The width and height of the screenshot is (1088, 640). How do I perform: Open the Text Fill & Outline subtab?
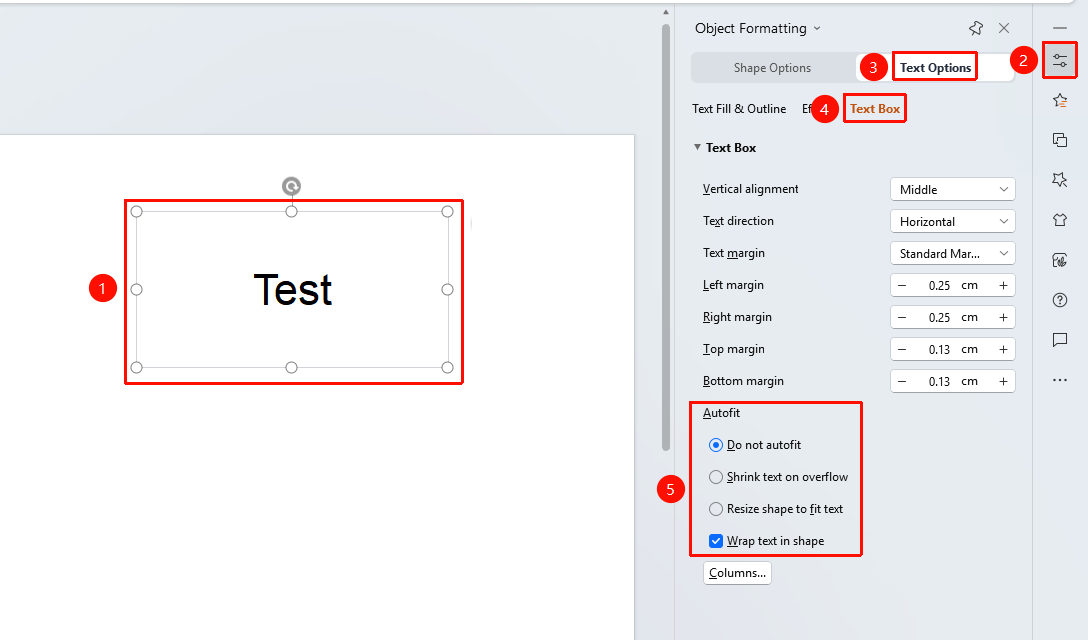[739, 109]
